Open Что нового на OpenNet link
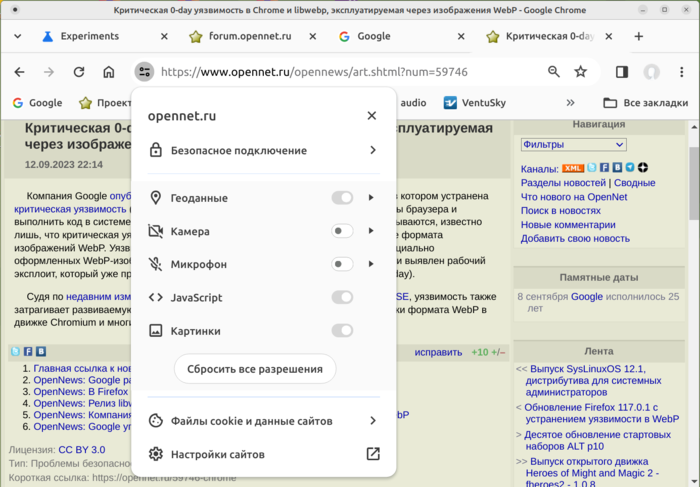The width and height of the screenshot is (700, 487). (574, 197)
